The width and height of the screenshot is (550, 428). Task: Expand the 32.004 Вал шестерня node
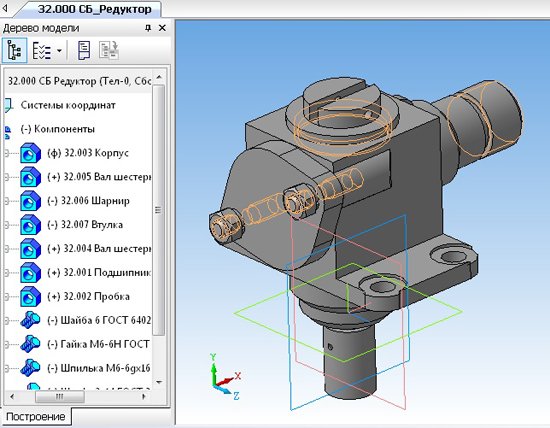(7, 249)
